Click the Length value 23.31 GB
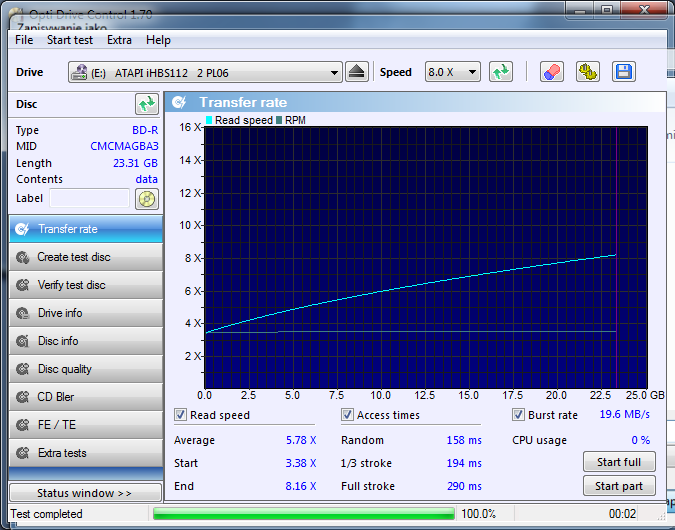 [x=135, y=163]
